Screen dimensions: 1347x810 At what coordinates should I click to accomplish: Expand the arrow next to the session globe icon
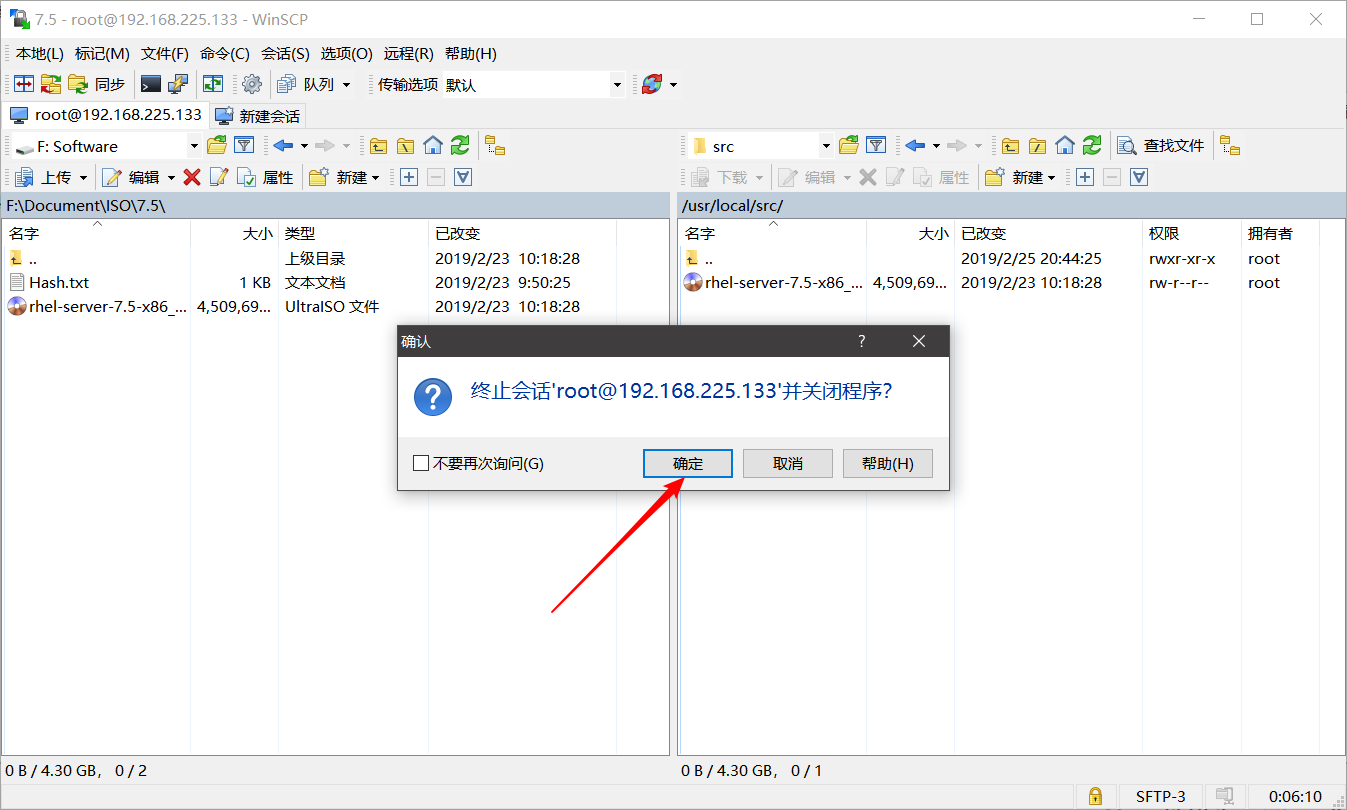pyautogui.click(x=673, y=85)
